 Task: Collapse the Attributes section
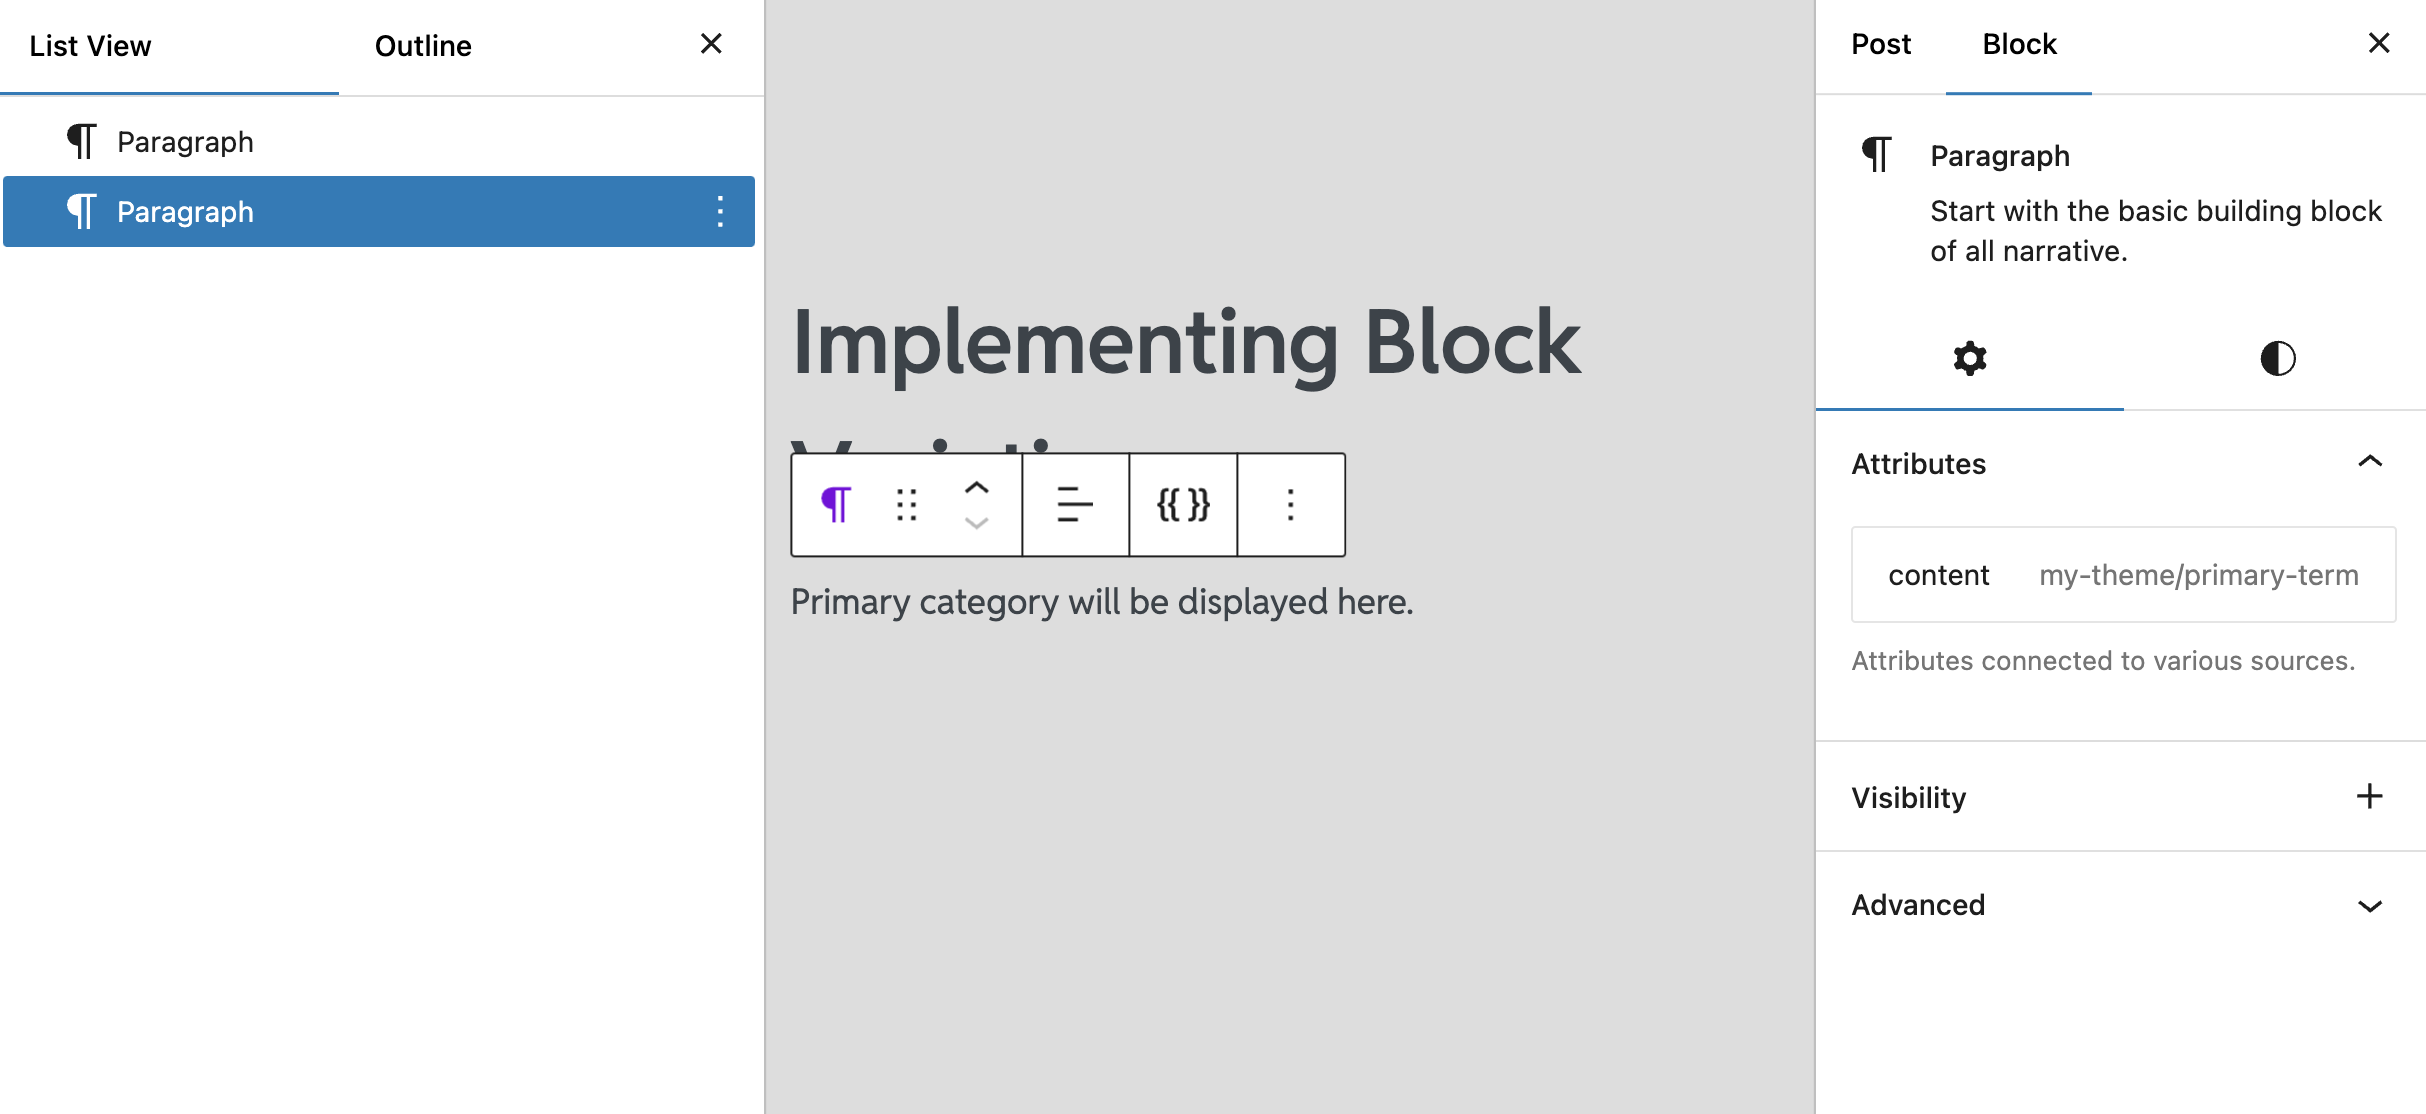click(2370, 462)
